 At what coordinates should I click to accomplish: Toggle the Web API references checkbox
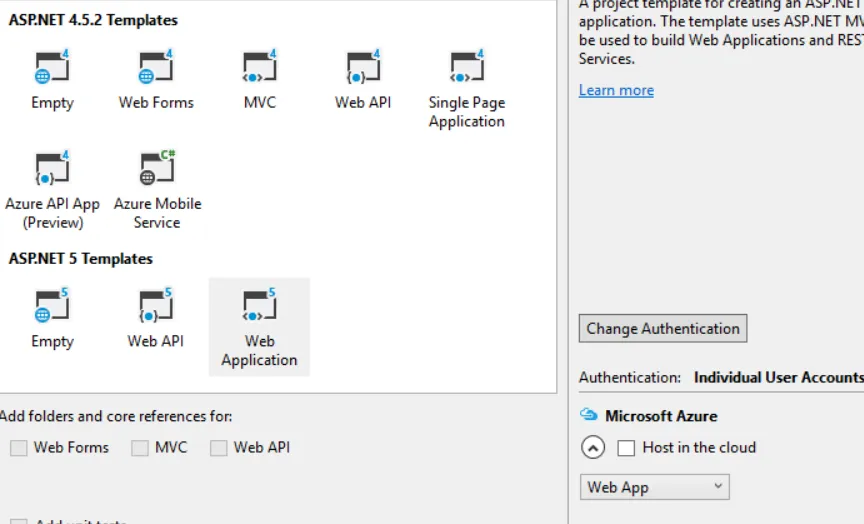coord(219,448)
